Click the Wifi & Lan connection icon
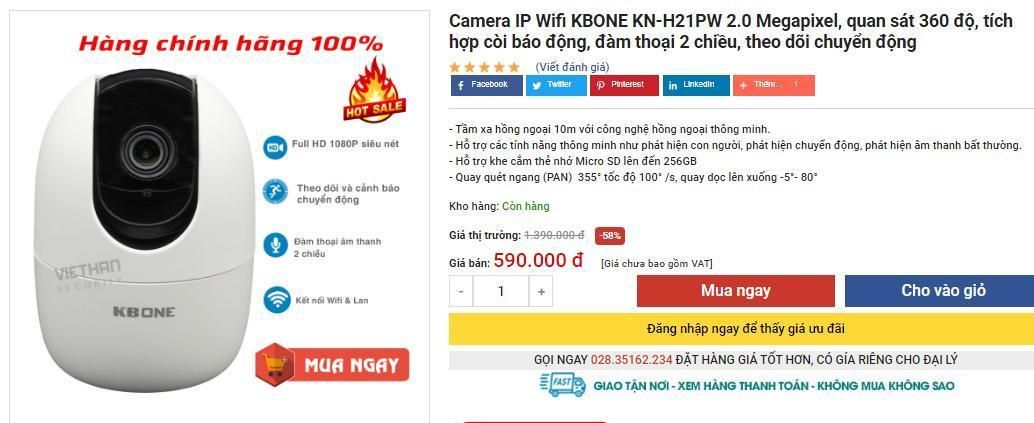This screenshot has width=1034, height=423. (x=277, y=299)
